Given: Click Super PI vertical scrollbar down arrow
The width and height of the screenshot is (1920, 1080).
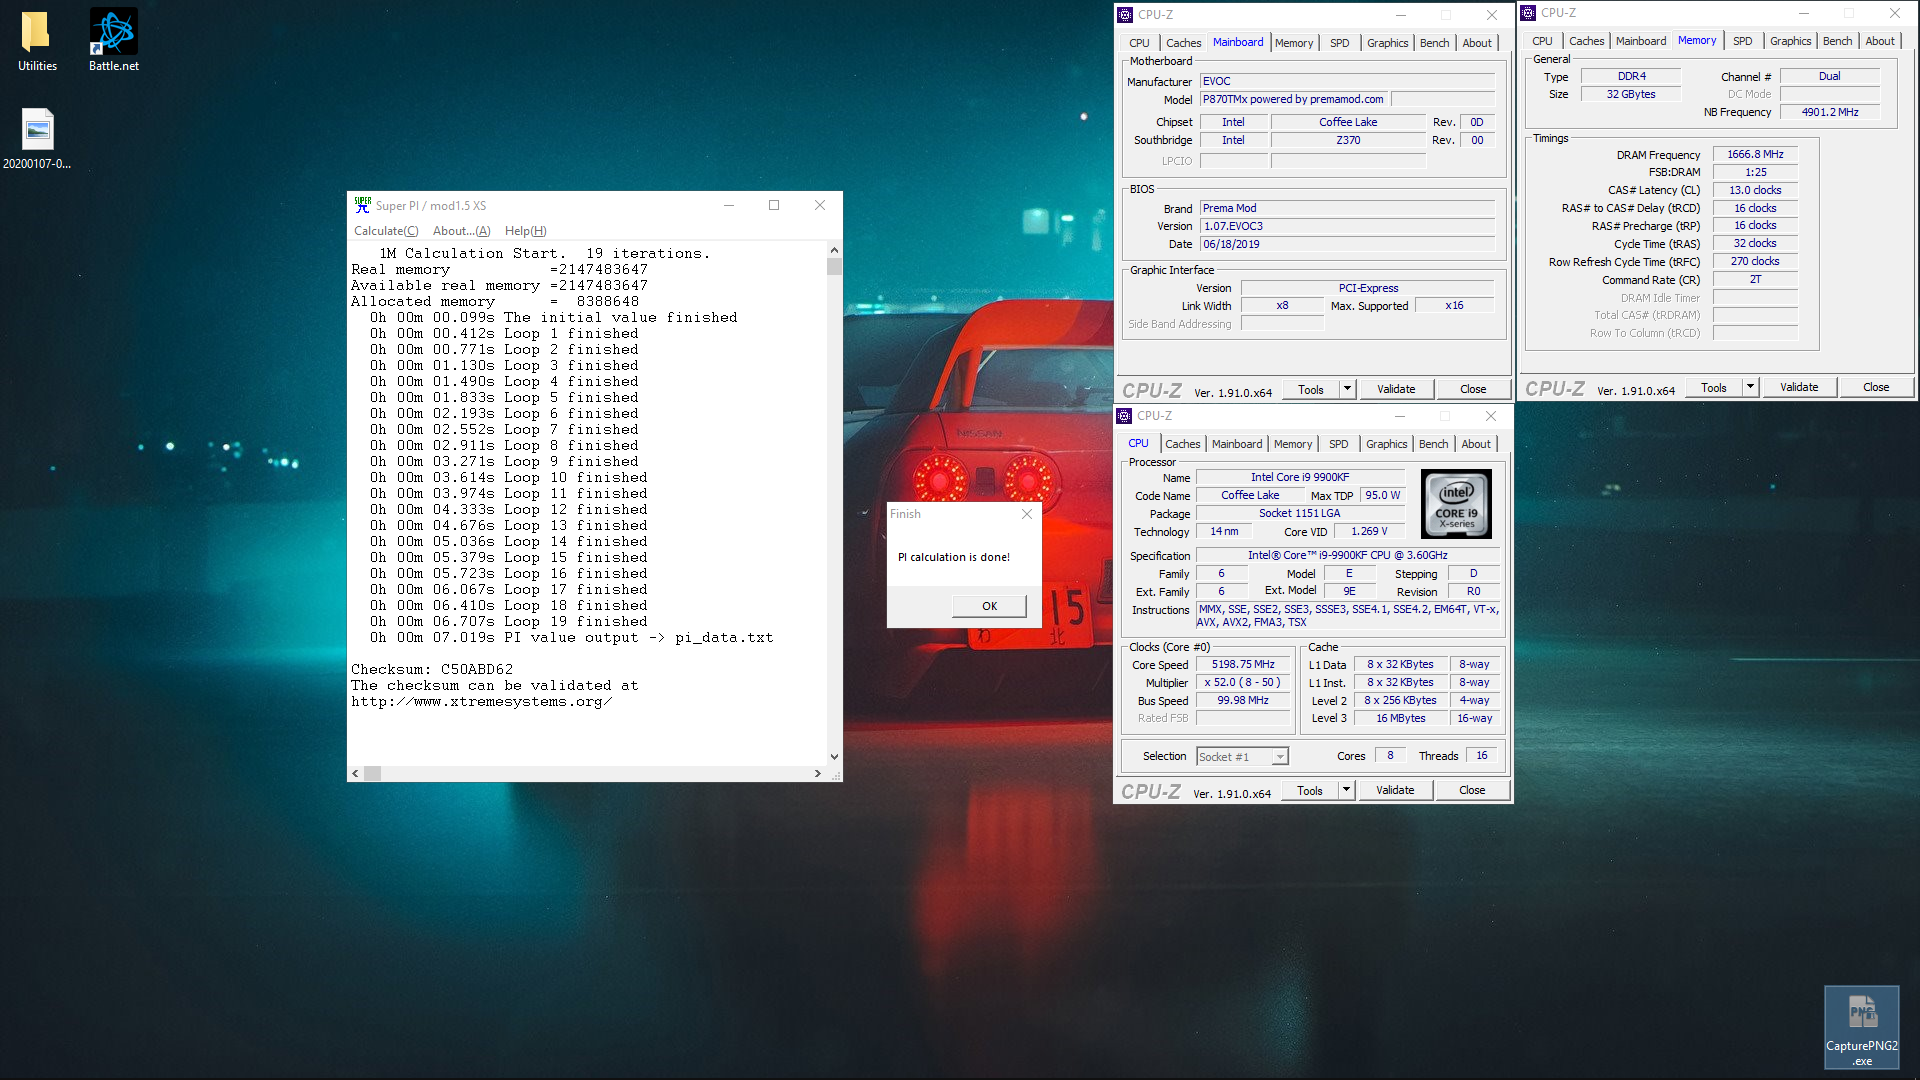Looking at the screenshot, I should (834, 757).
